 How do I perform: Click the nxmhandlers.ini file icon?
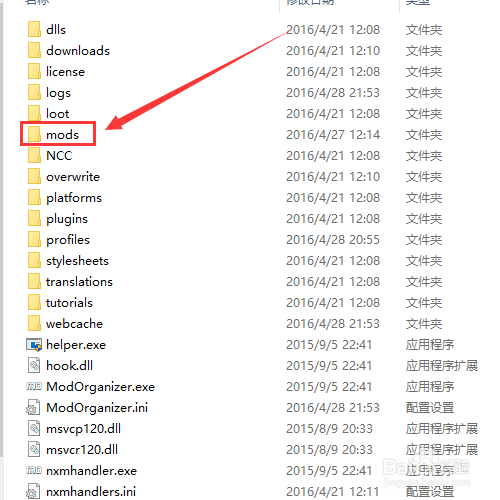[33, 491]
